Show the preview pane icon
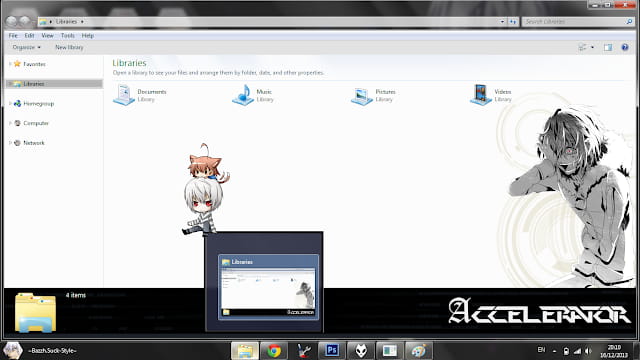The image size is (640, 360). (608, 47)
